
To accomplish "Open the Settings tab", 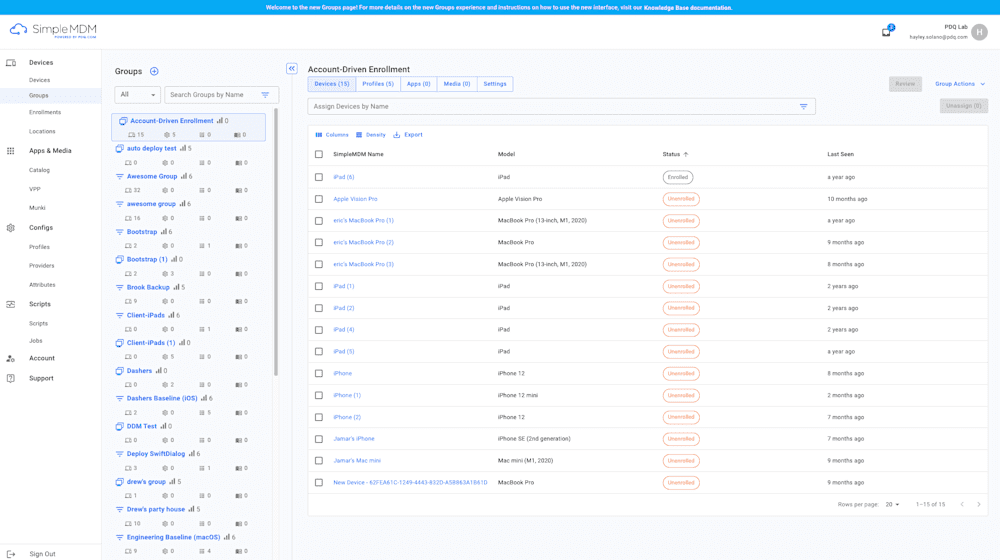I will 495,84.
